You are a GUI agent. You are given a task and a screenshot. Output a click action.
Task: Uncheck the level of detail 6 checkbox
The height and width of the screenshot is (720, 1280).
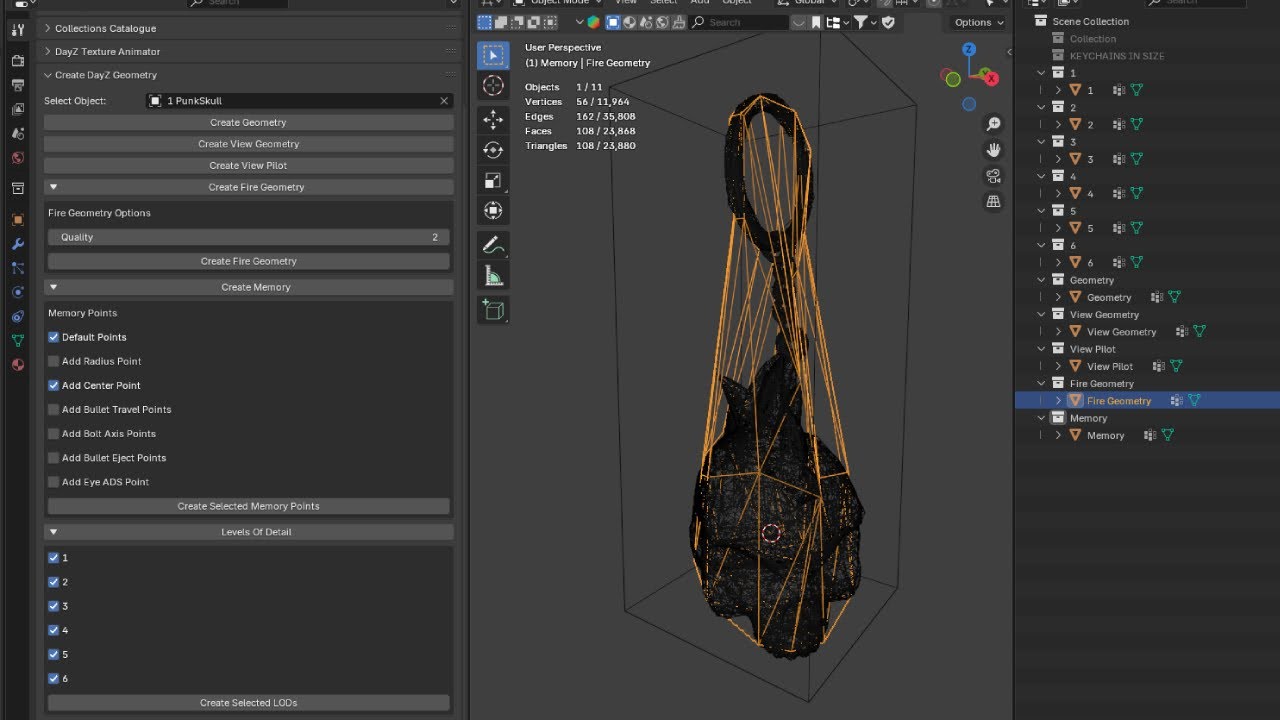(54, 678)
